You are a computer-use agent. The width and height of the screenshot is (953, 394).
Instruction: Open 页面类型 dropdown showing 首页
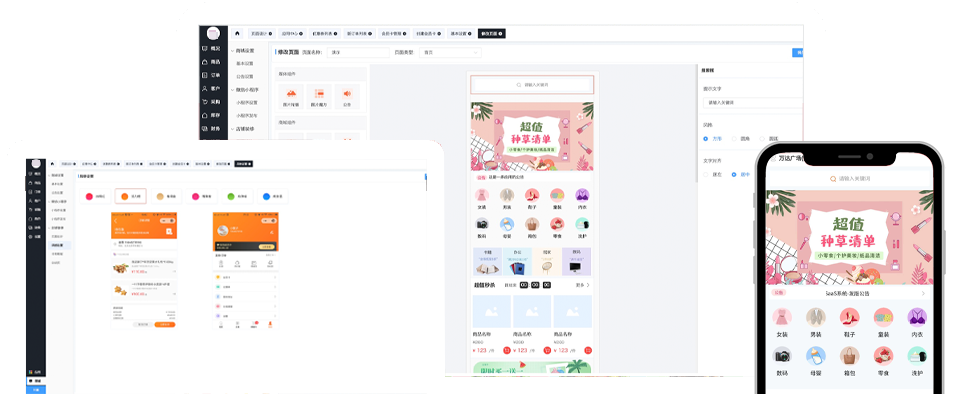[x=450, y=53]
